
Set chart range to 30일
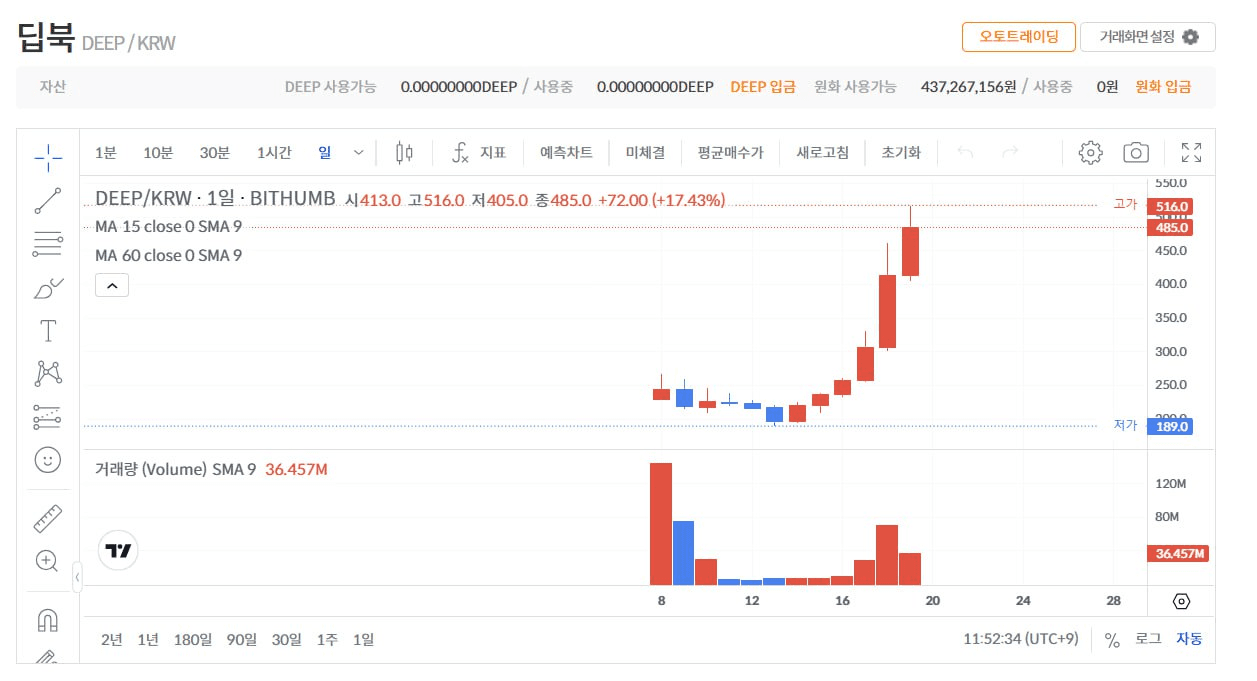point(286,639)
